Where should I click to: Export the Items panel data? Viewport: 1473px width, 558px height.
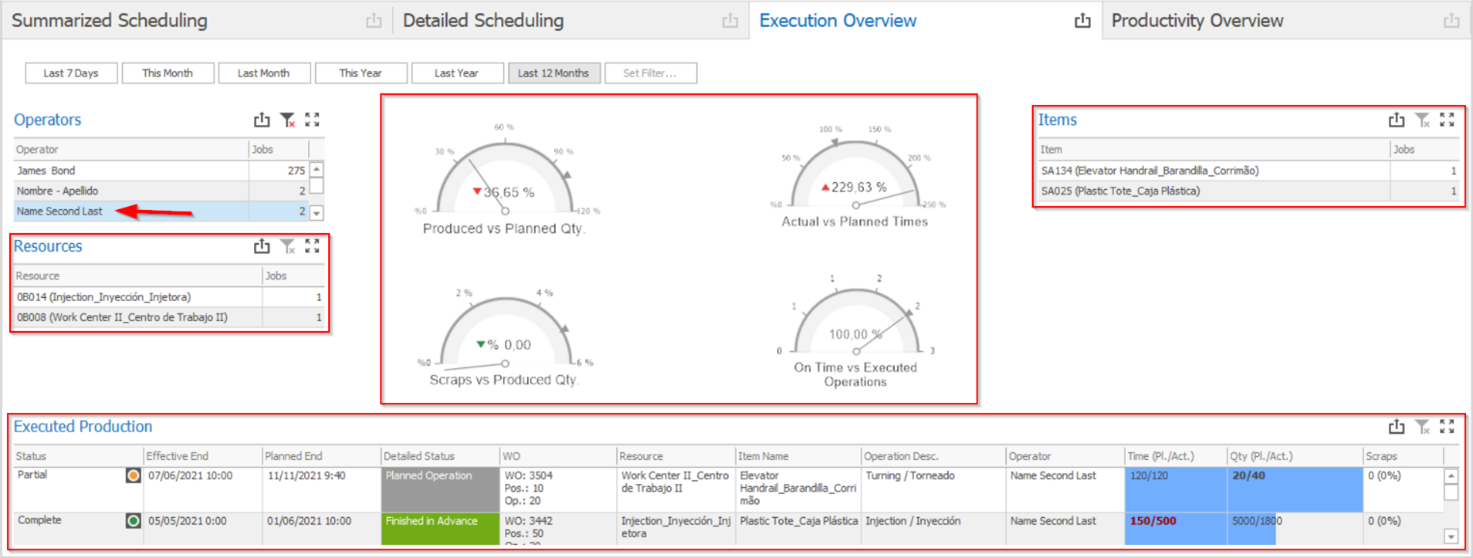[x=1396, y=120]
